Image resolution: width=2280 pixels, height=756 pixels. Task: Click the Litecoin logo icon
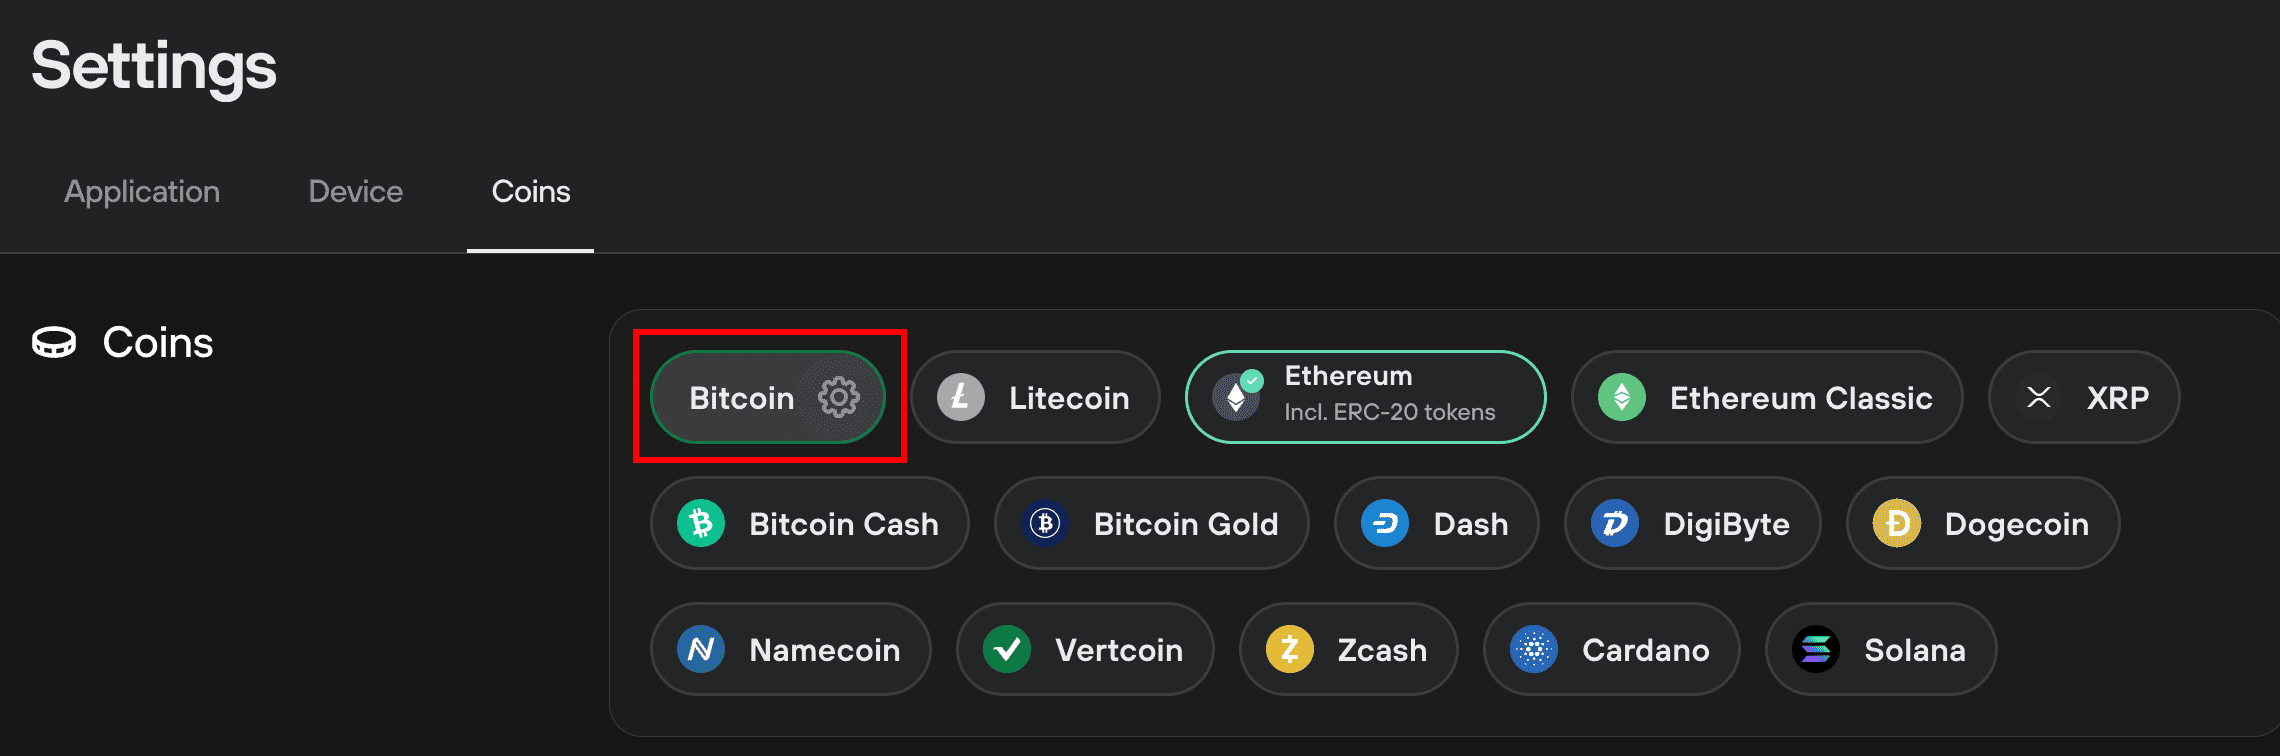(961, 397)
